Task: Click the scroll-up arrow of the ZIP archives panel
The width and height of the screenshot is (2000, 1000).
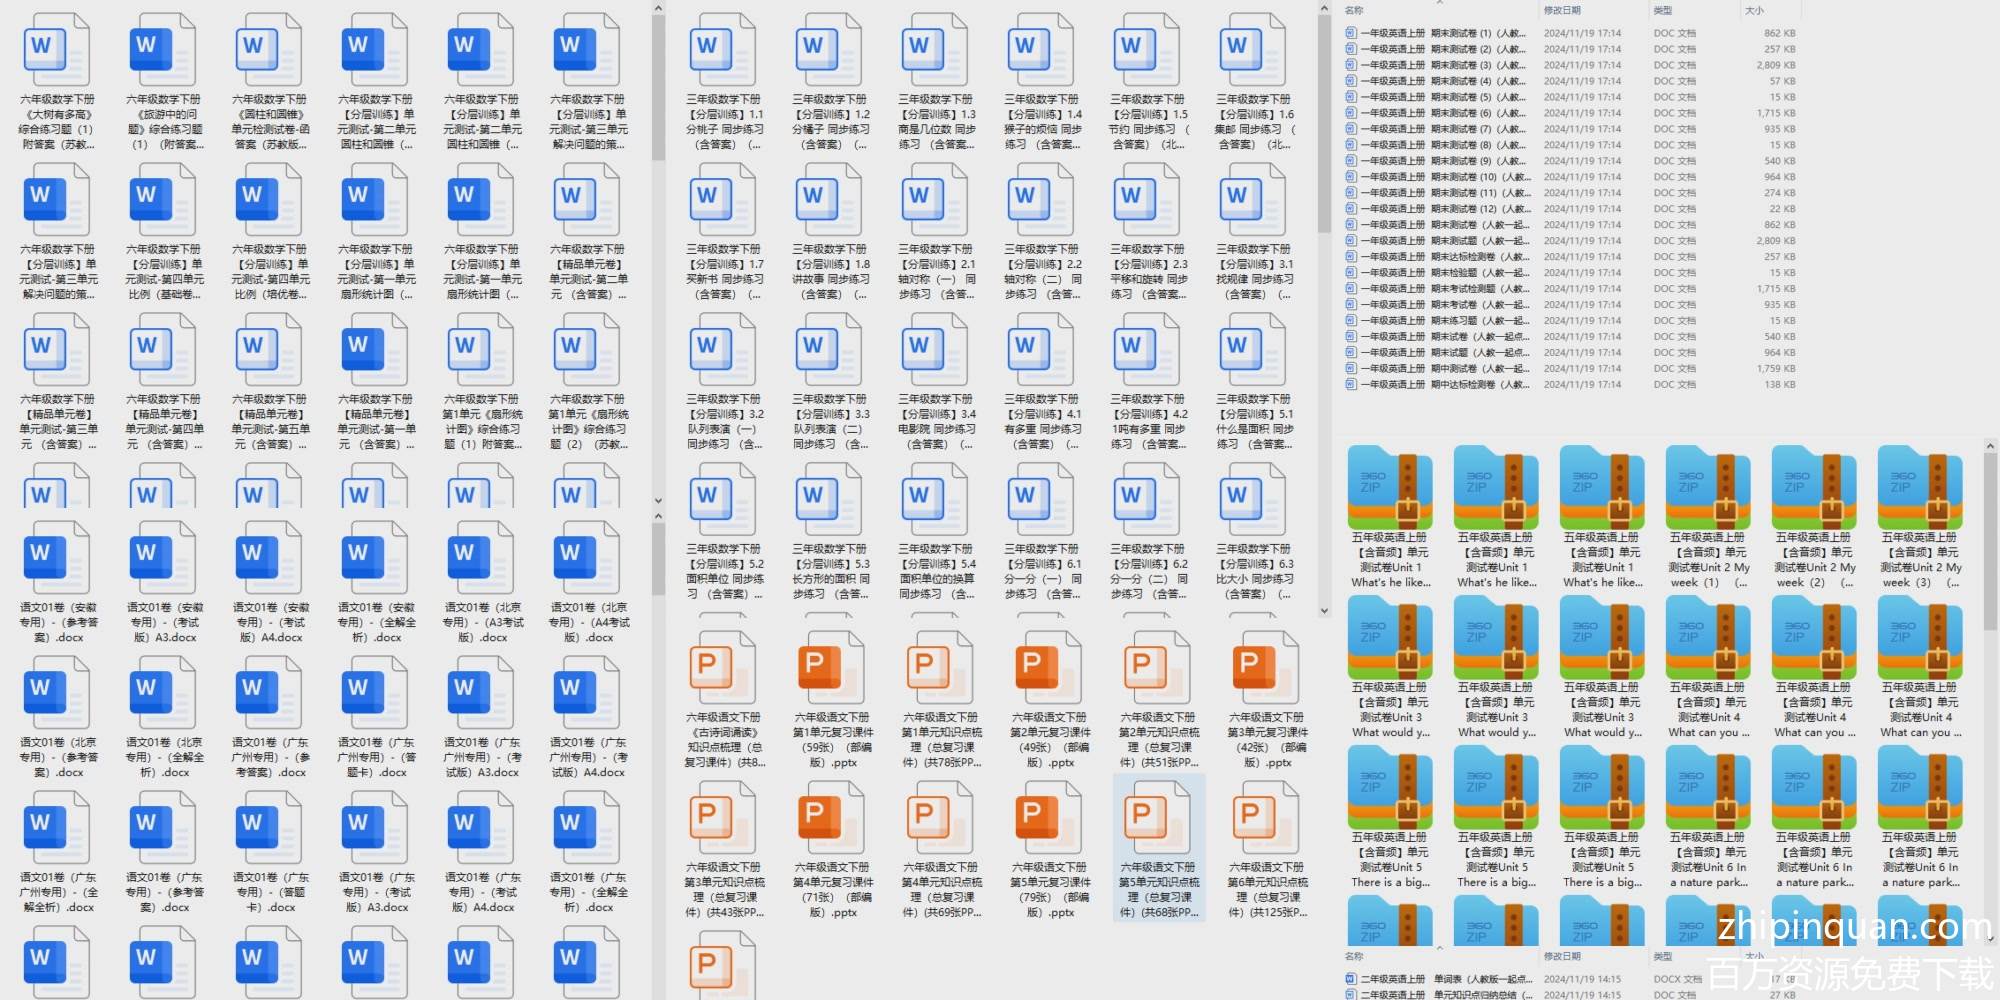Action: point(1990,446)
